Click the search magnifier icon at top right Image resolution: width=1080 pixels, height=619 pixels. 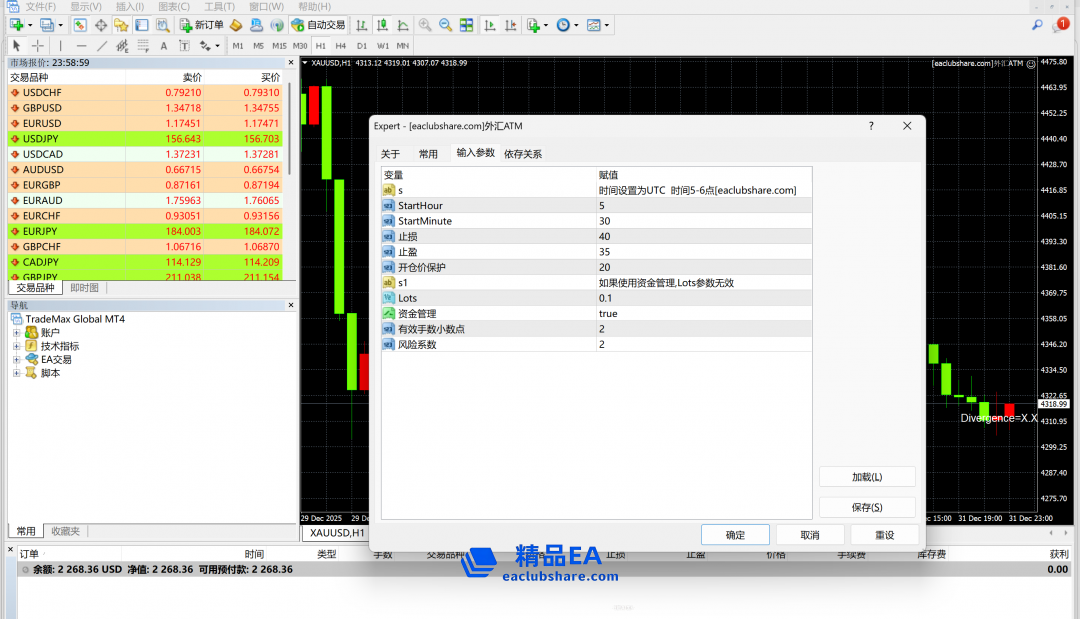[x=1037, y=25]
